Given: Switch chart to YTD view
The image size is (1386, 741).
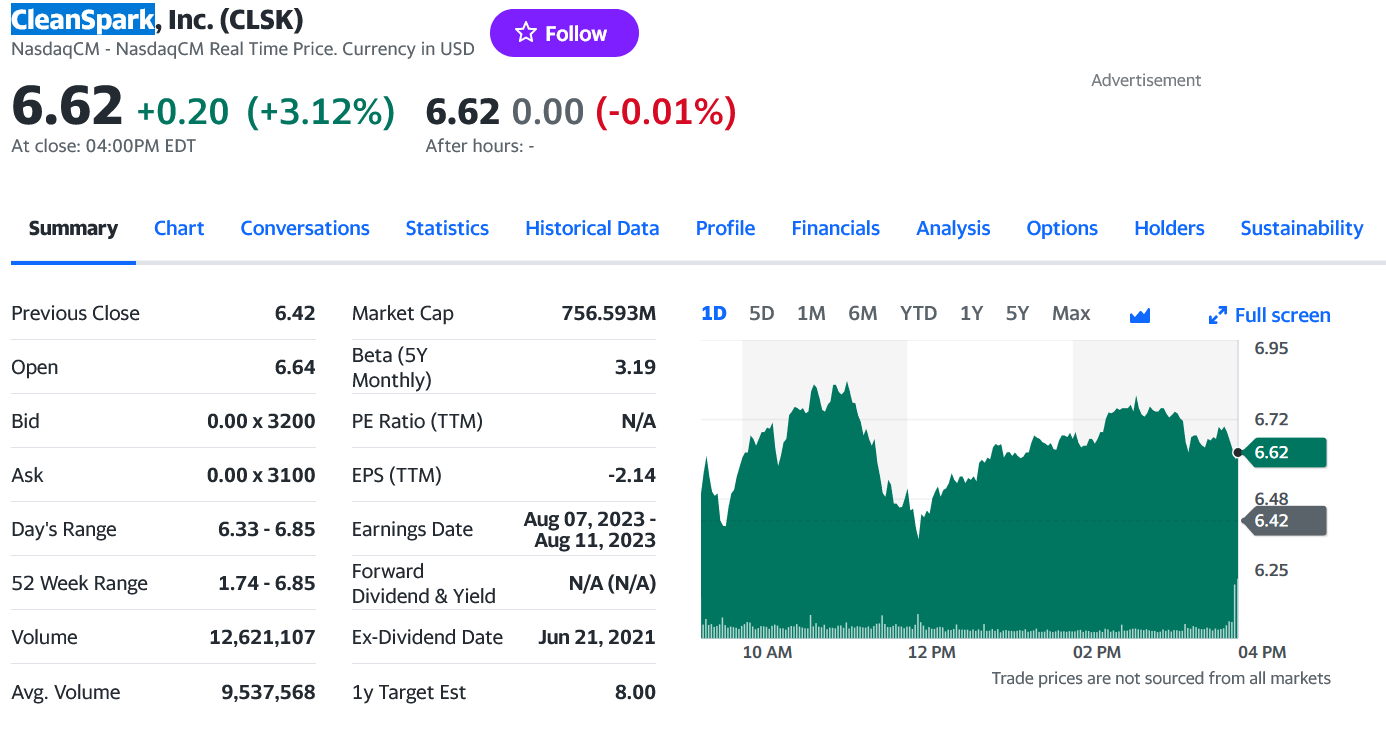Looking at the screenshot, I should (918, 313).
